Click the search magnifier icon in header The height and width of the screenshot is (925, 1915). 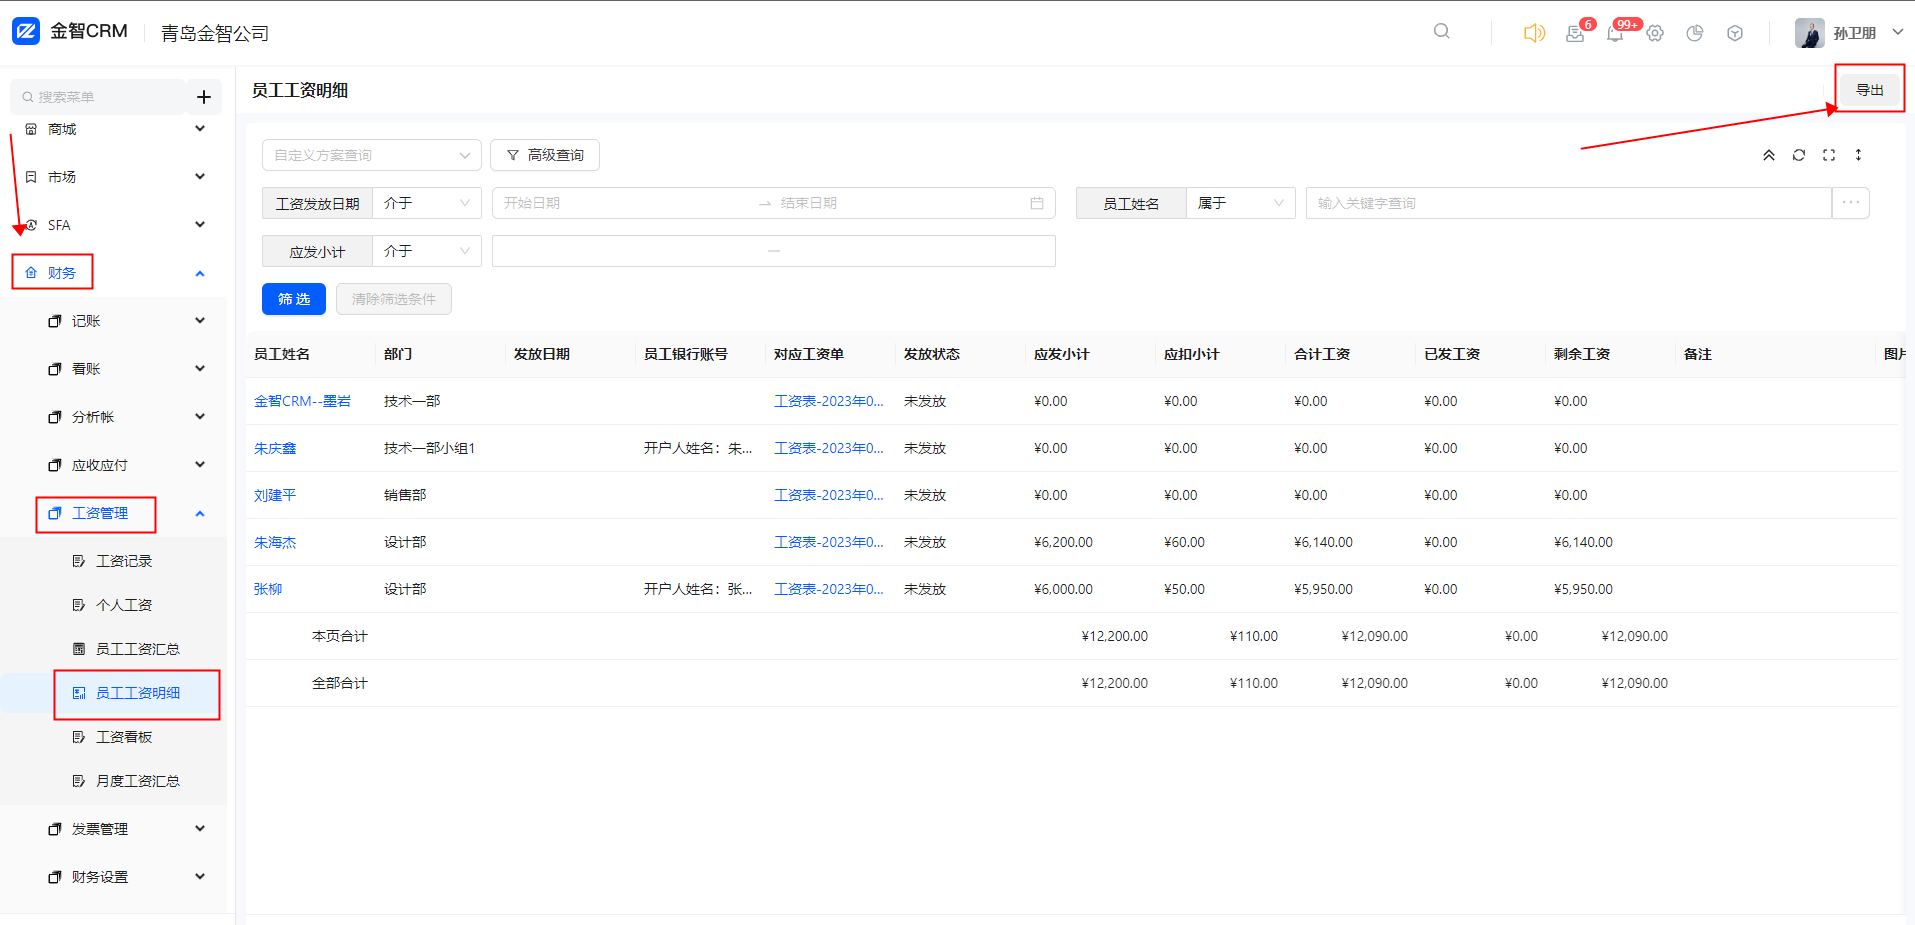[1441, 31]
